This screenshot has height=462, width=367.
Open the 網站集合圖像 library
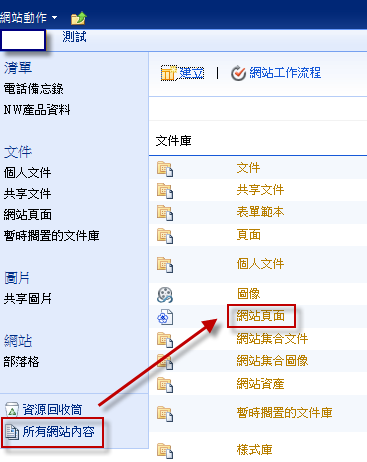[272, 361]
